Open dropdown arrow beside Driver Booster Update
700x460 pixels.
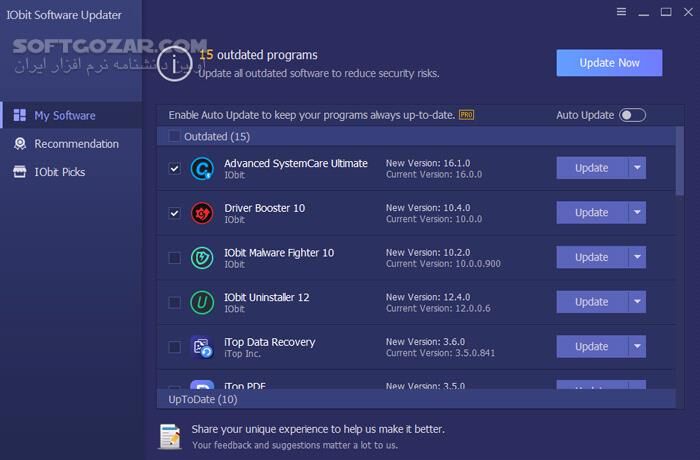(x=637, y=213)
